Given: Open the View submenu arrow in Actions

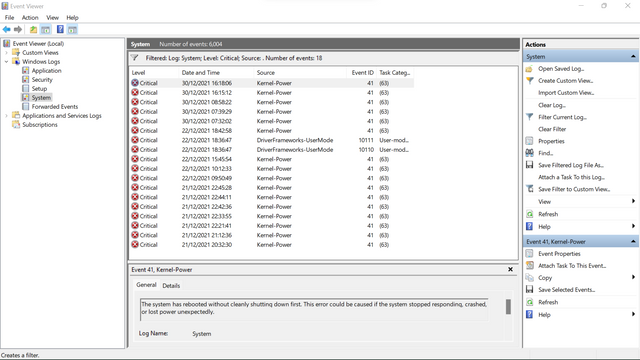Looking at the screenshot, I should pos(633,201).
